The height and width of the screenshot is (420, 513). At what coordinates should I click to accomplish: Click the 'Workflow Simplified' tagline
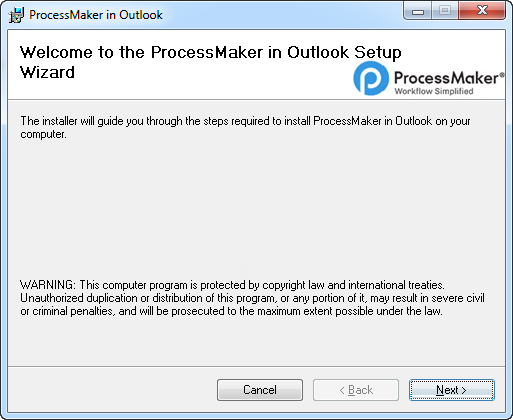434,91
